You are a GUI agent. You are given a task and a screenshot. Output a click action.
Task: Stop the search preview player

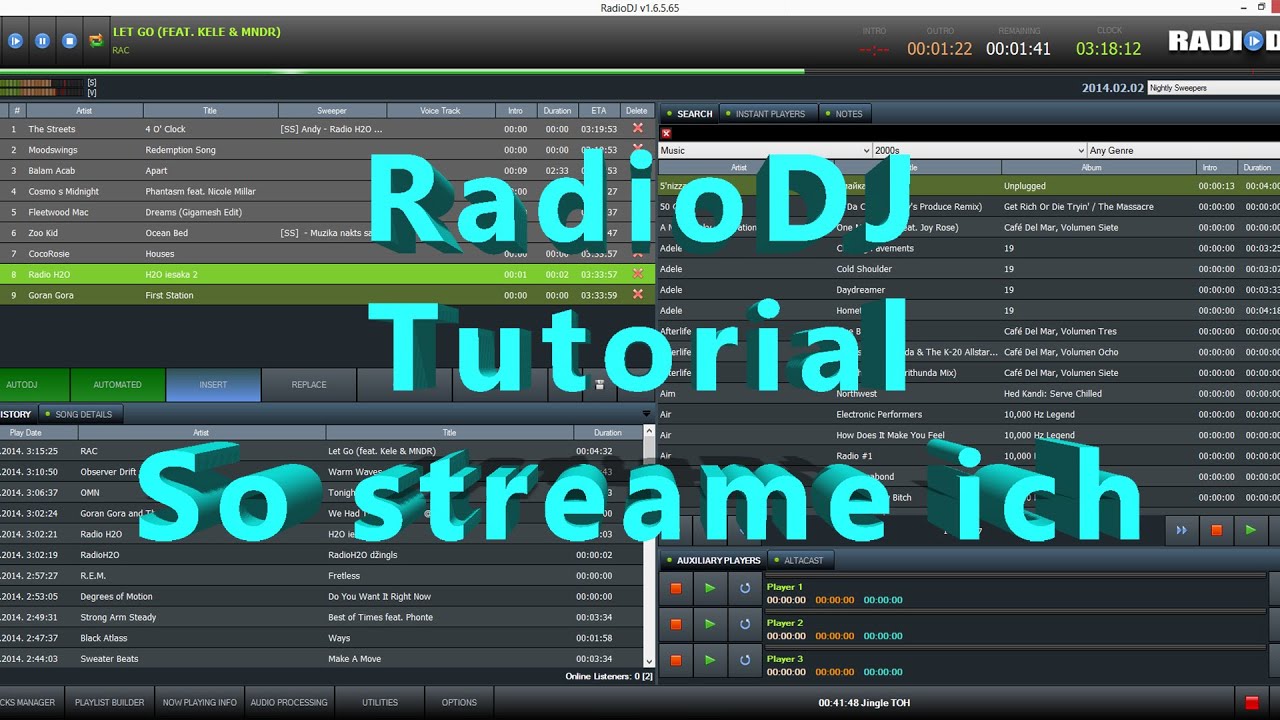(x=1216, y=530)
